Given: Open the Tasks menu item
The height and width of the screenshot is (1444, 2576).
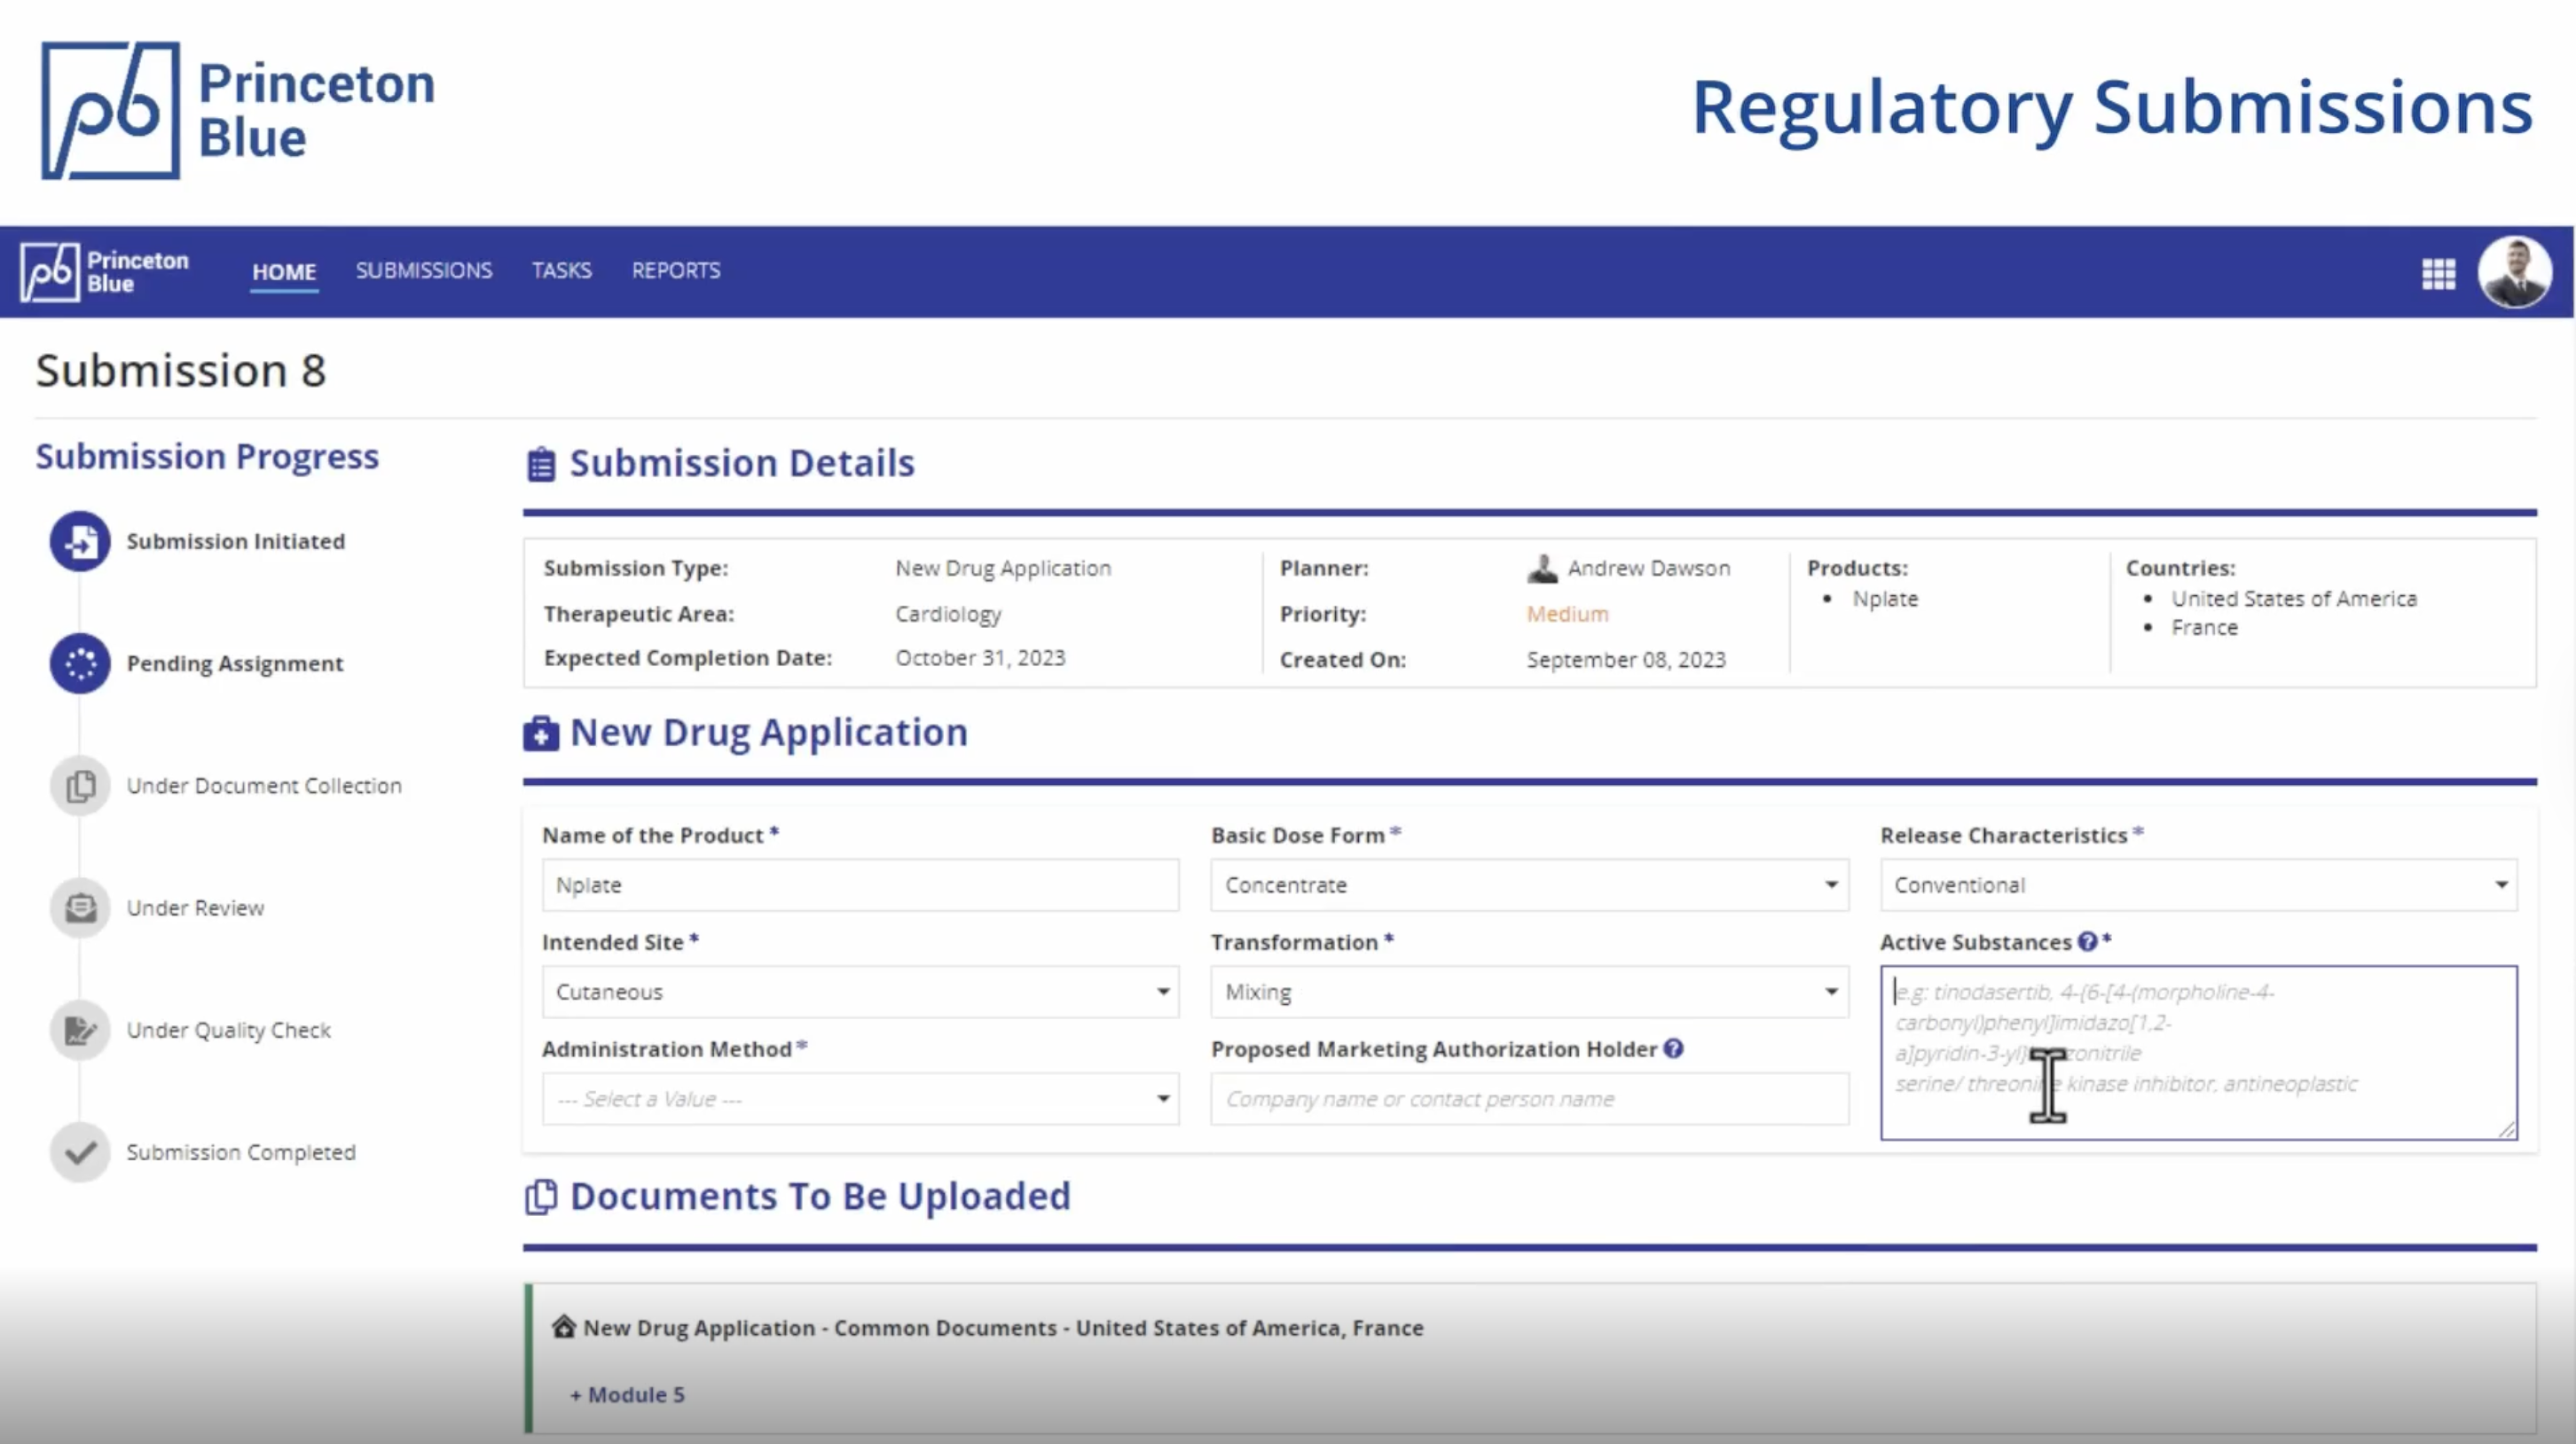Looking at the screenshot, I should click(561, 271).
